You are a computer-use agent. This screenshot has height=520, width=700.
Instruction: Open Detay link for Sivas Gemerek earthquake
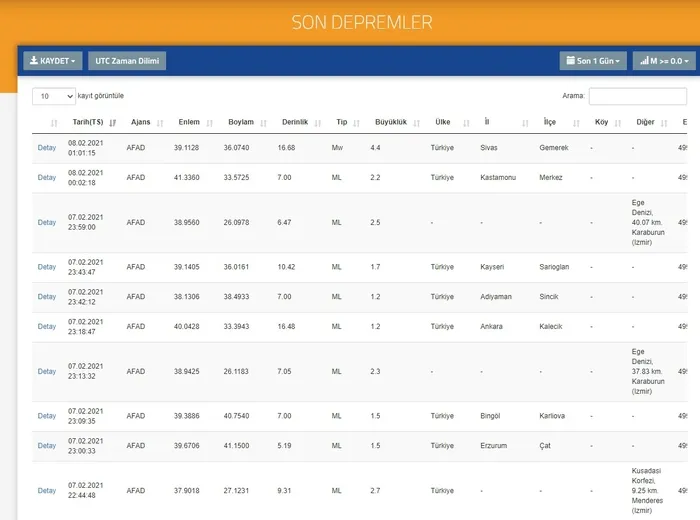47,148
